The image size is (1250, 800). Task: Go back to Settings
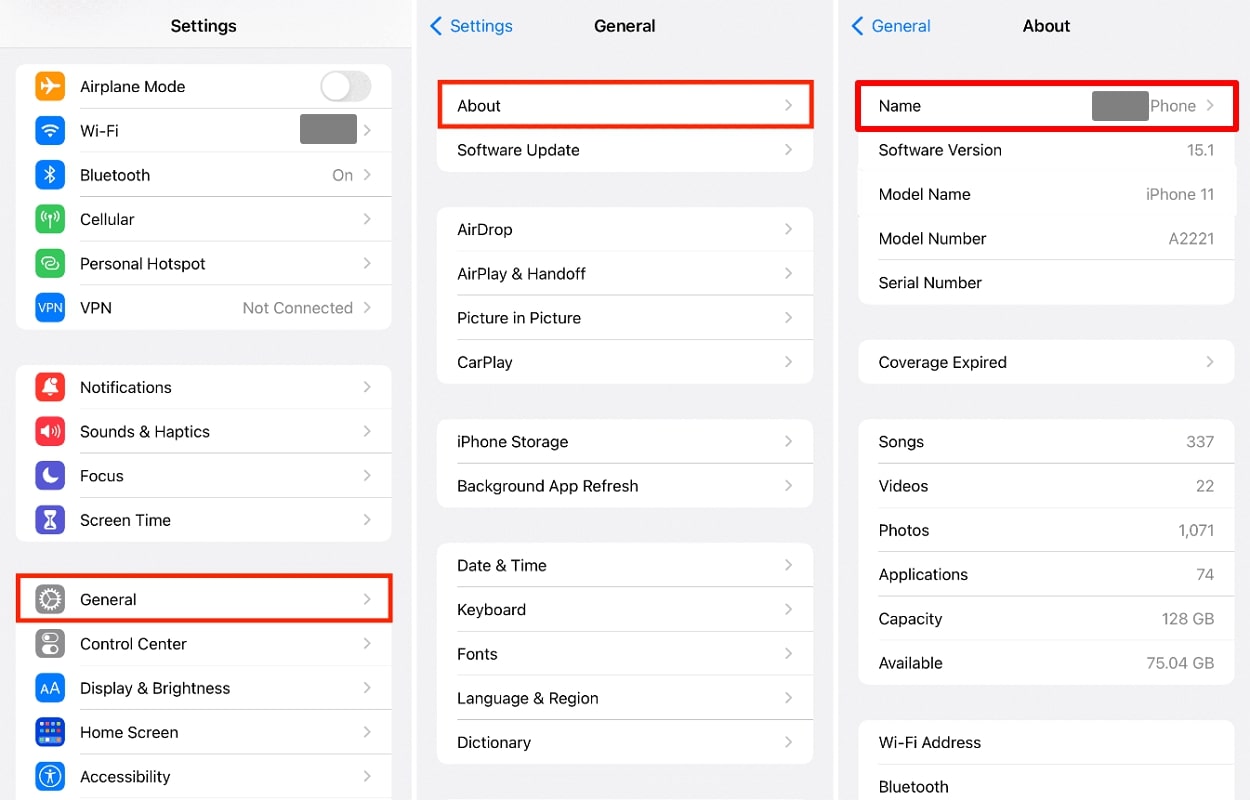click(471, 27)
